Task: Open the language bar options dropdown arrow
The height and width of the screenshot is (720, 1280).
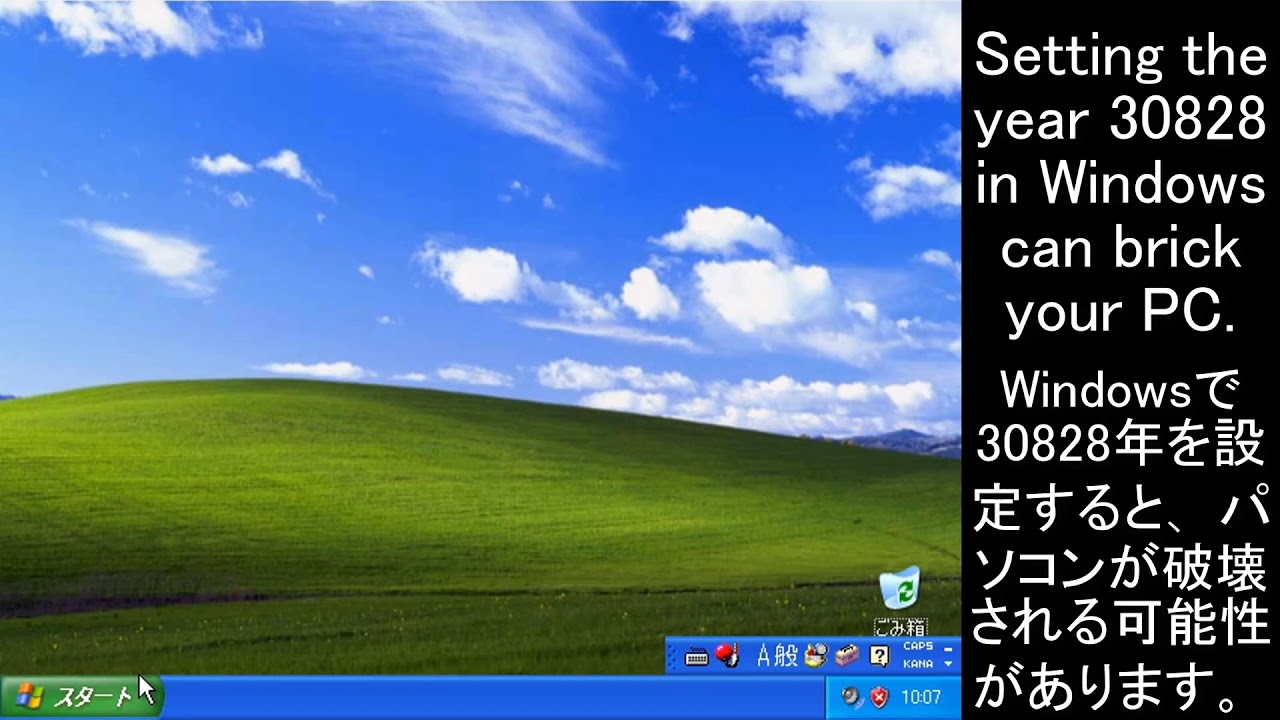Action: pyautogui.click(x=948, y=664)
